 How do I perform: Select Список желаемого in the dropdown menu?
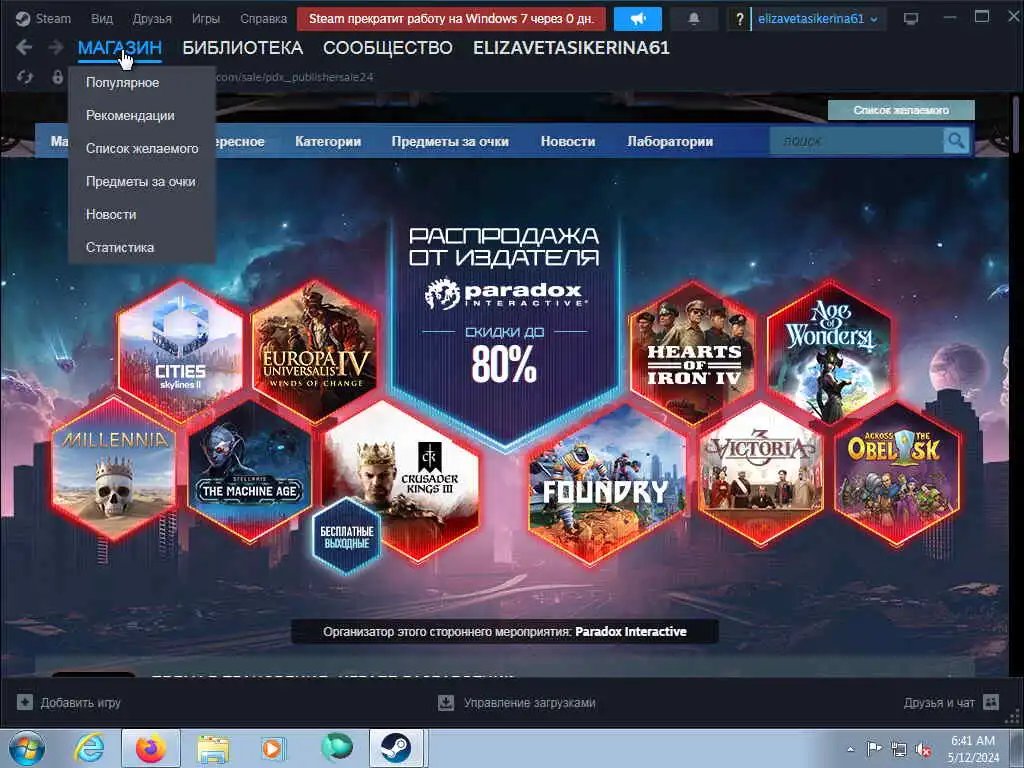(142, 148)
